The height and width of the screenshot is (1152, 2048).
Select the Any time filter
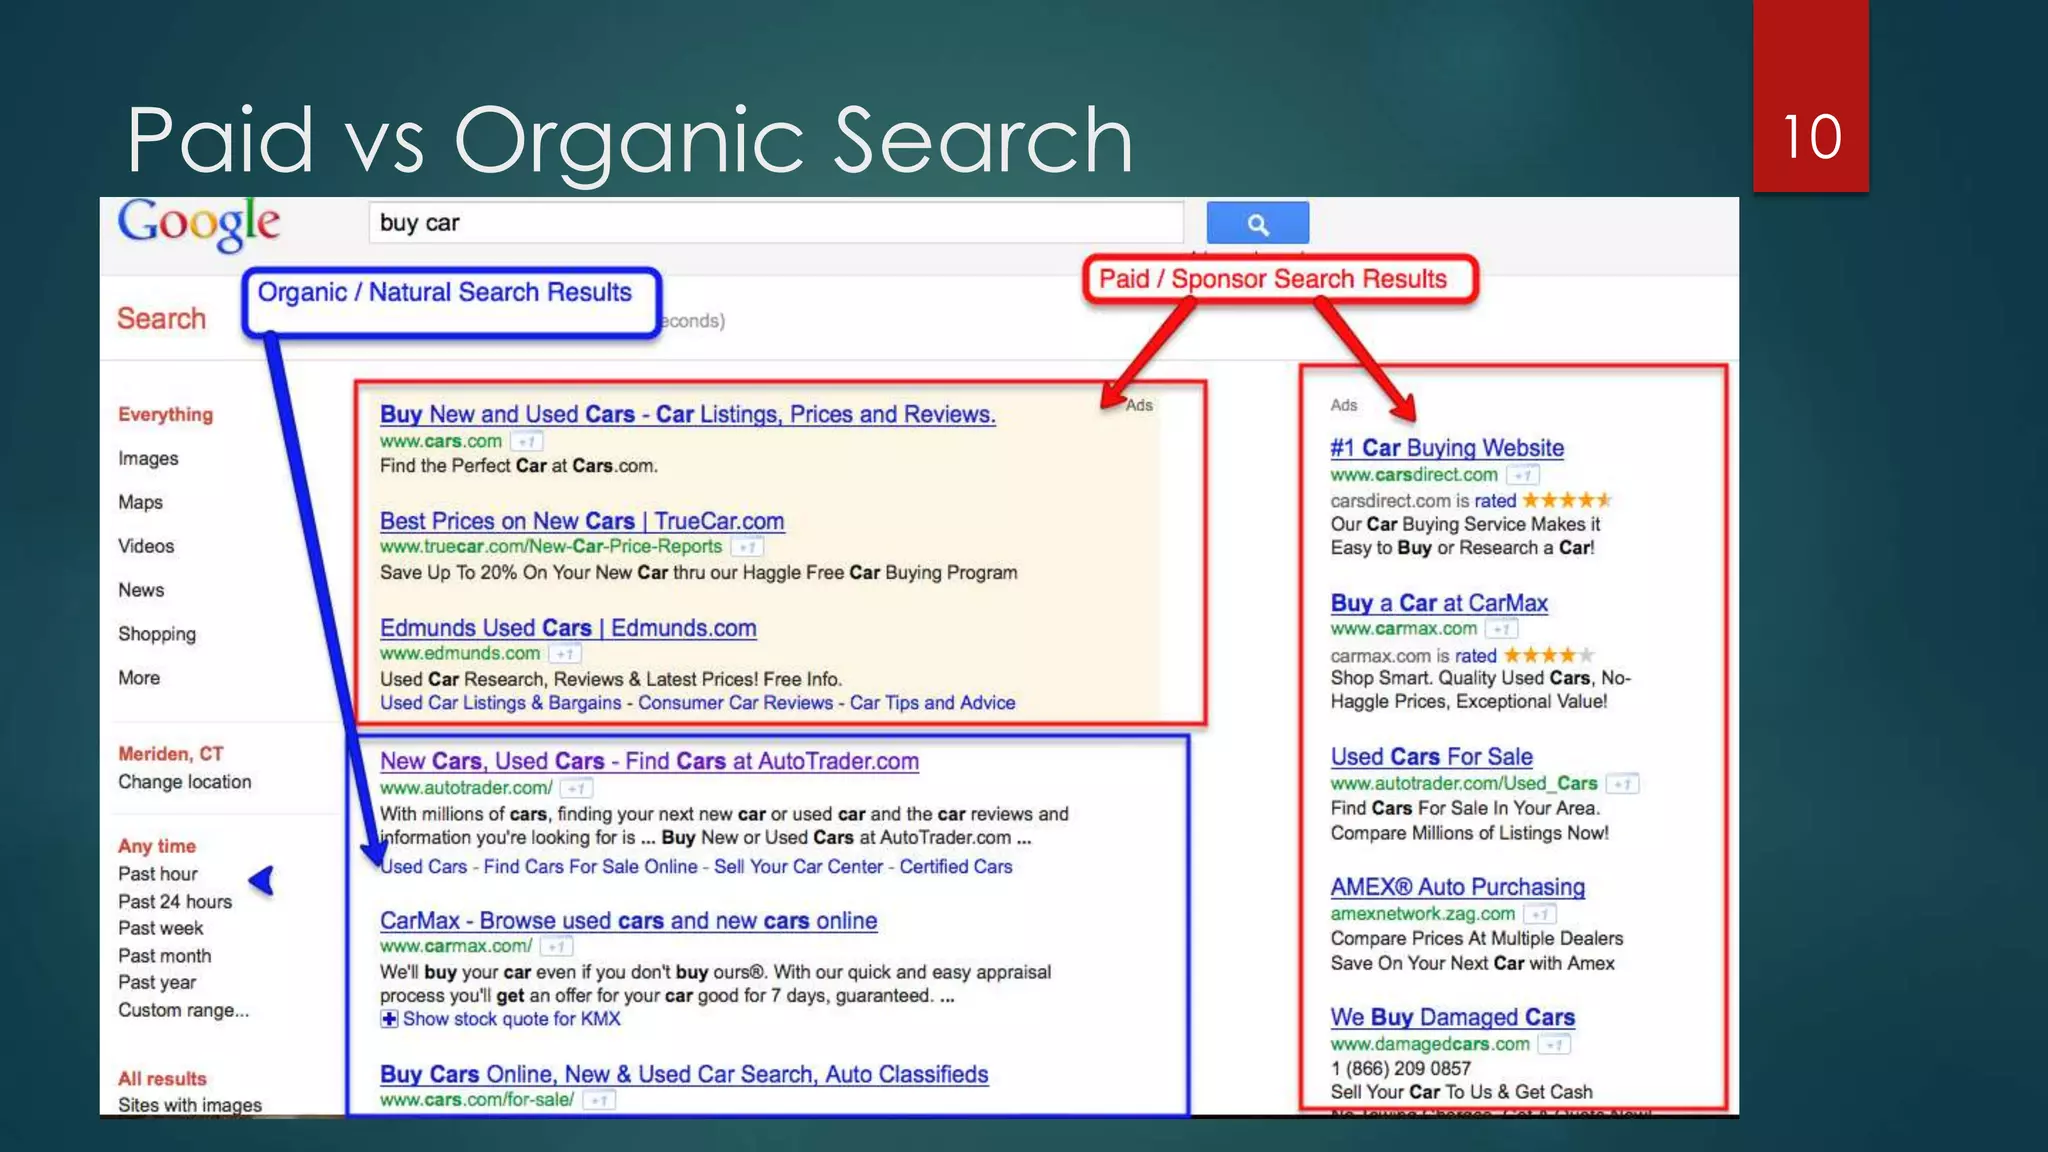point(157,846)
